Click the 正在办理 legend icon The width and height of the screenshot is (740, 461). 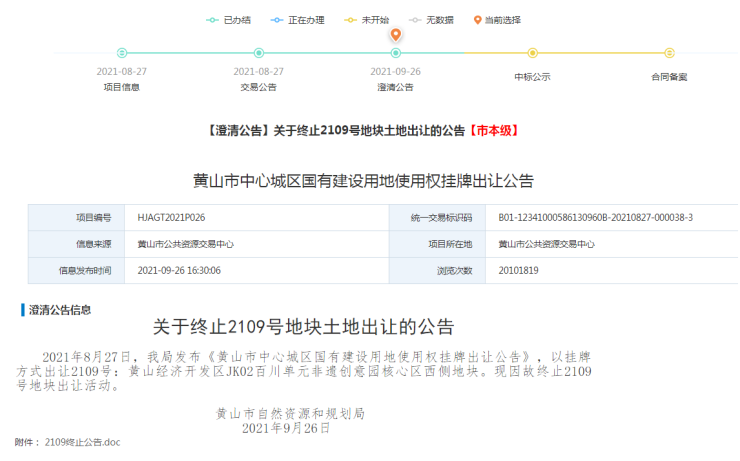(277, 20)
